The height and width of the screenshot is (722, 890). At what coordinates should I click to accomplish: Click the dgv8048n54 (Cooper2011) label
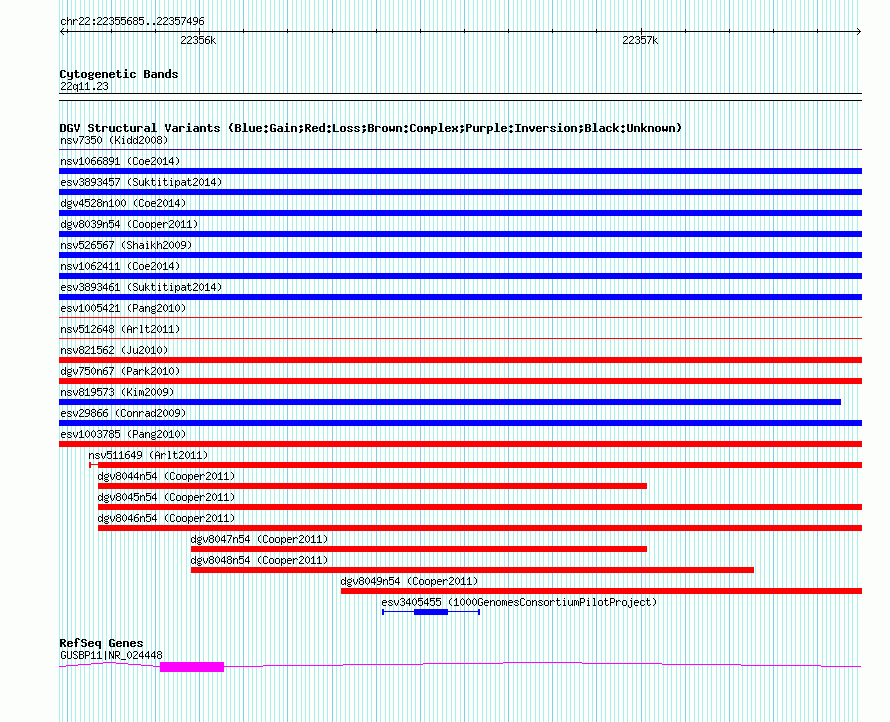(x=259, y=560)
